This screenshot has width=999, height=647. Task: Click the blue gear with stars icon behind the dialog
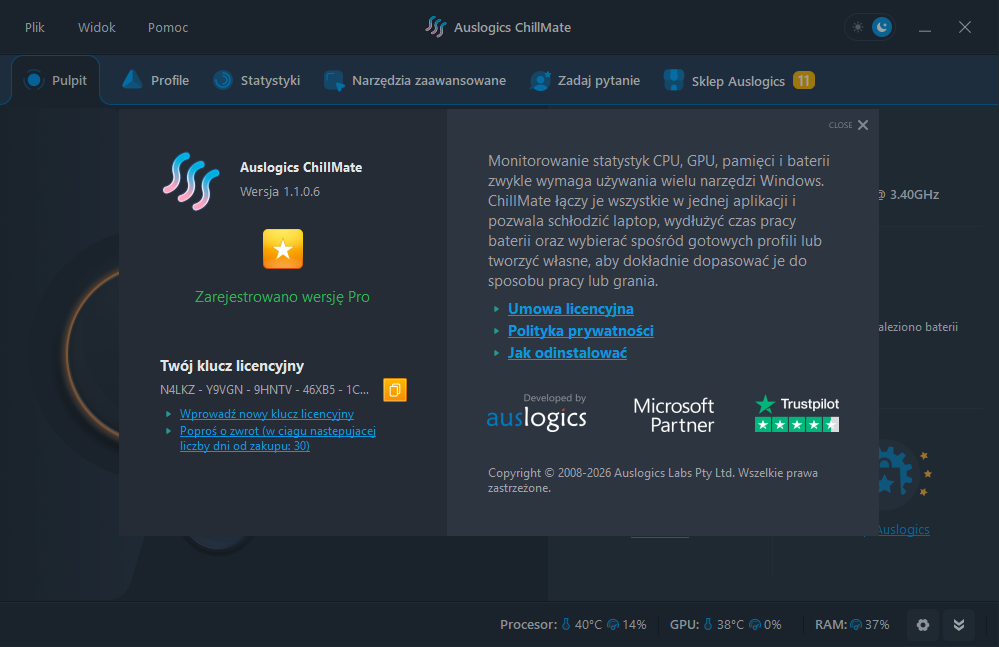pyautogui.click(x=900, y=474)
